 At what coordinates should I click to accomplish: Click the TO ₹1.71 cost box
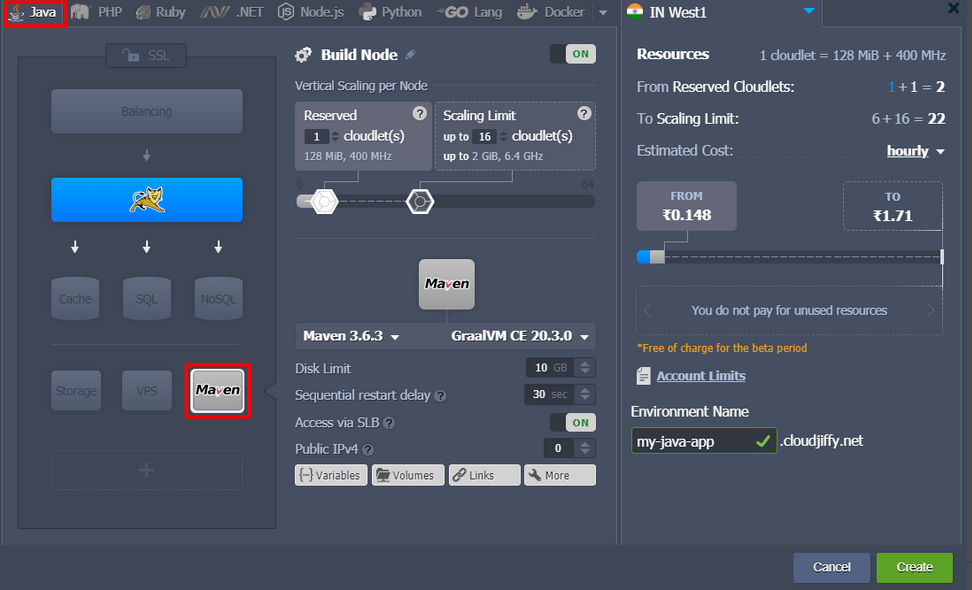click(x=893, y=206)
